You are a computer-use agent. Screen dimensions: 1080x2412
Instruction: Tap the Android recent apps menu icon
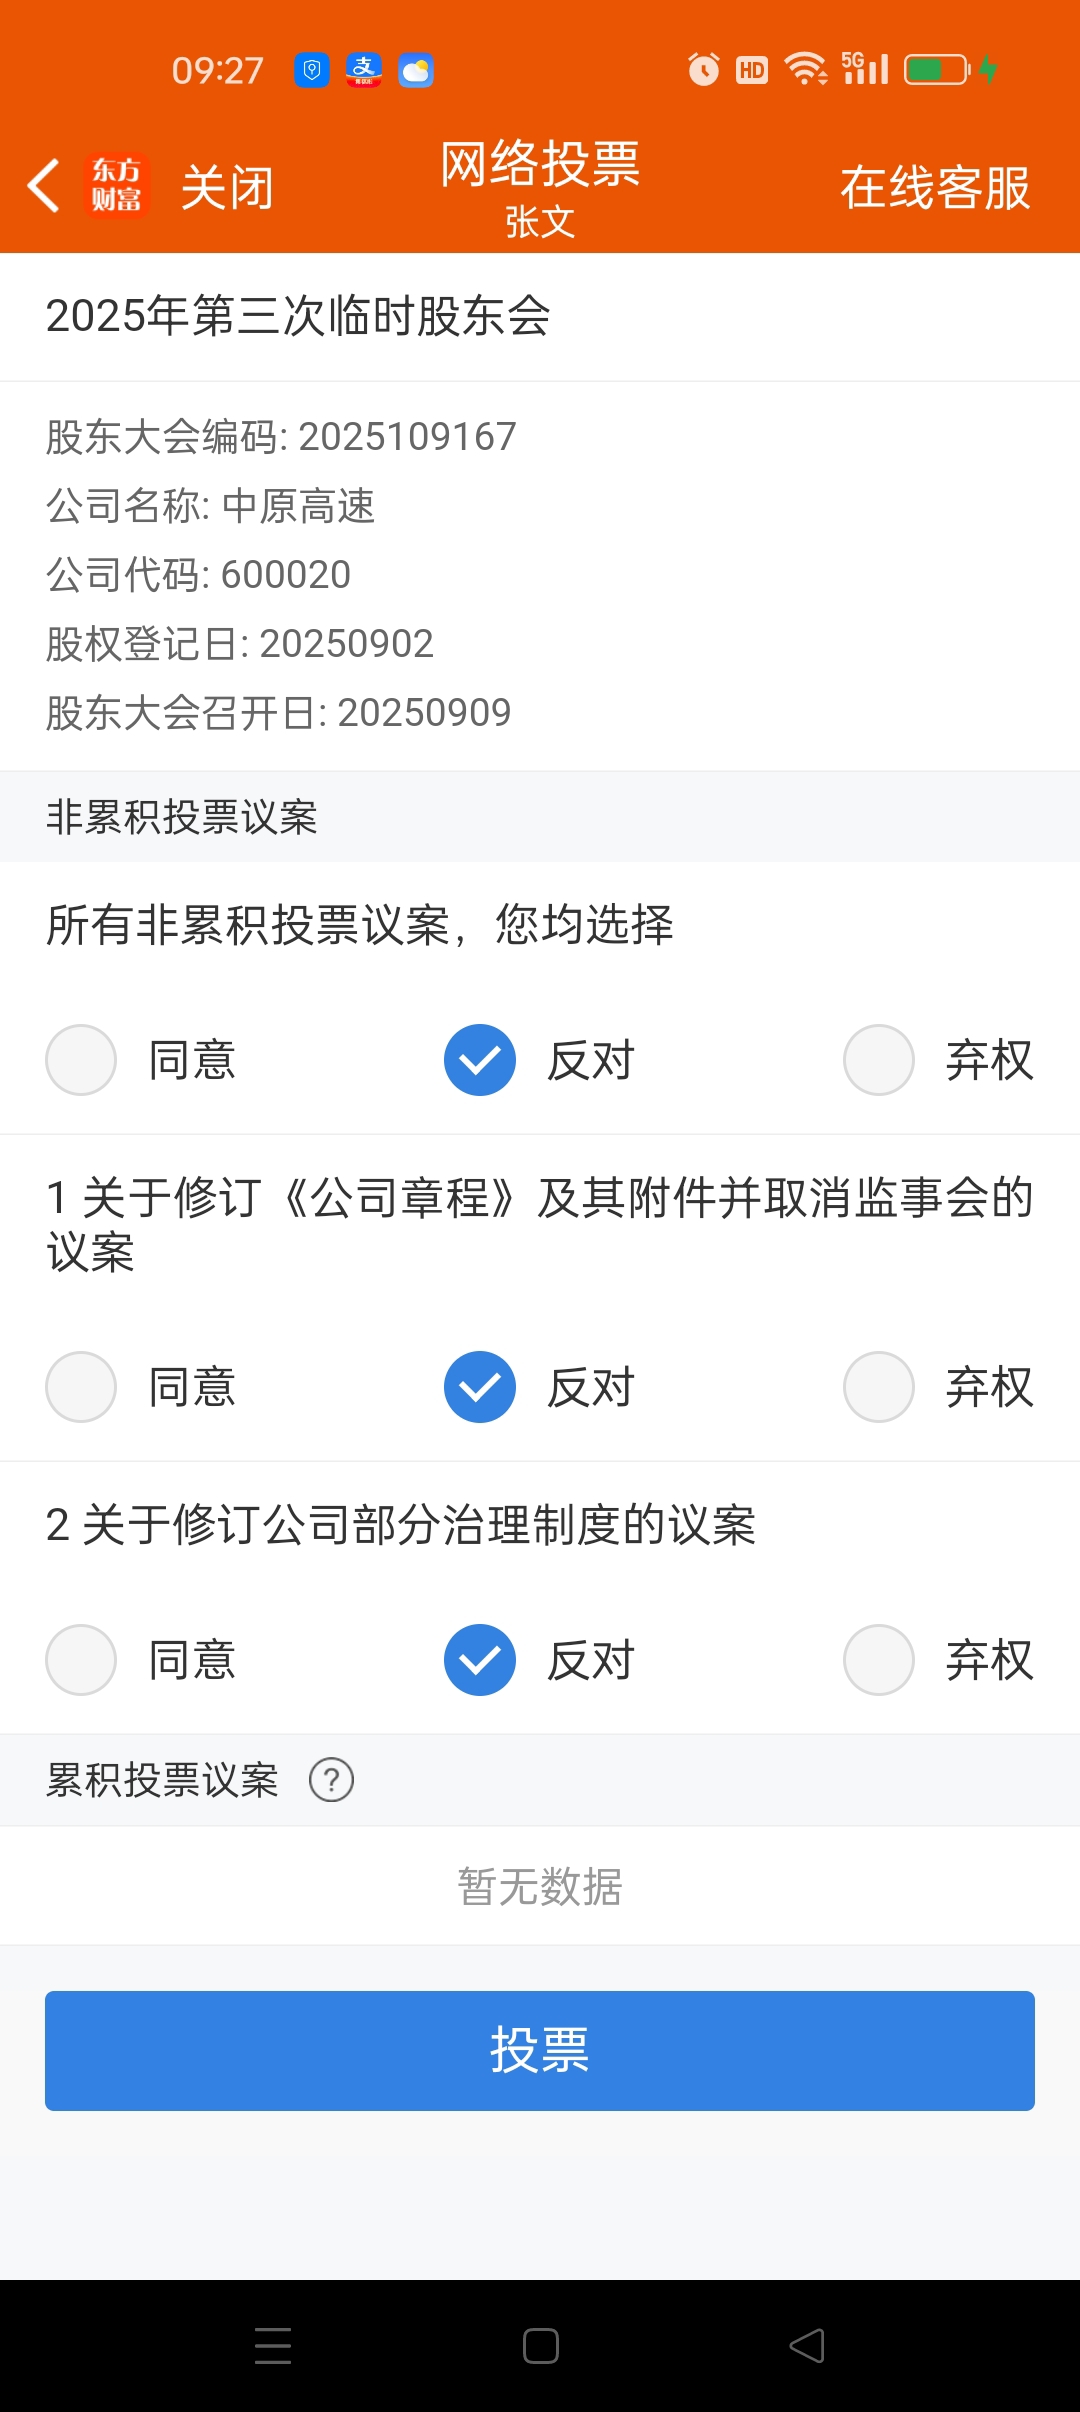(272, 2346)
